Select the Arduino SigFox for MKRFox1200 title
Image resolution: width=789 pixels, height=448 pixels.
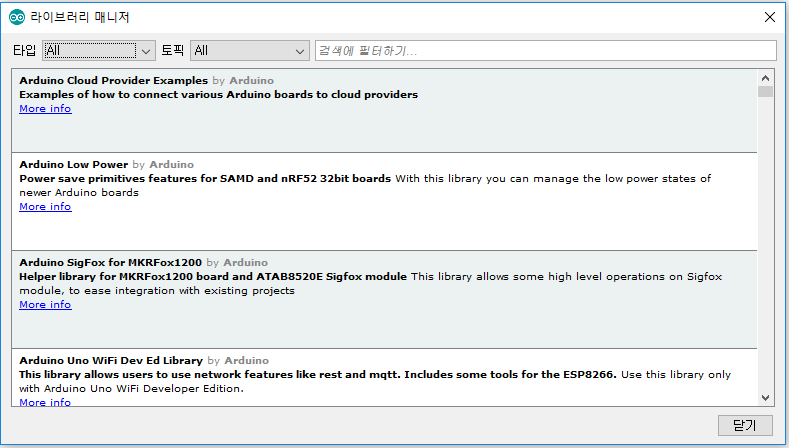111,262
